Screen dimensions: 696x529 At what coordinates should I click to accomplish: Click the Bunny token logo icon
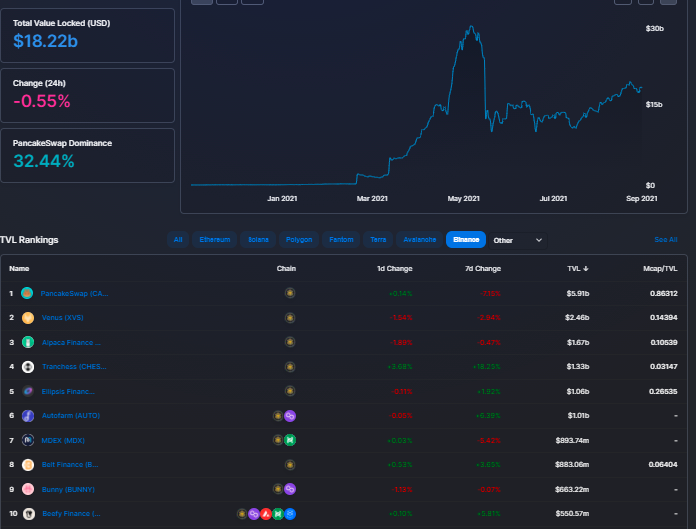pyautogui.click(x=28, y=489)
